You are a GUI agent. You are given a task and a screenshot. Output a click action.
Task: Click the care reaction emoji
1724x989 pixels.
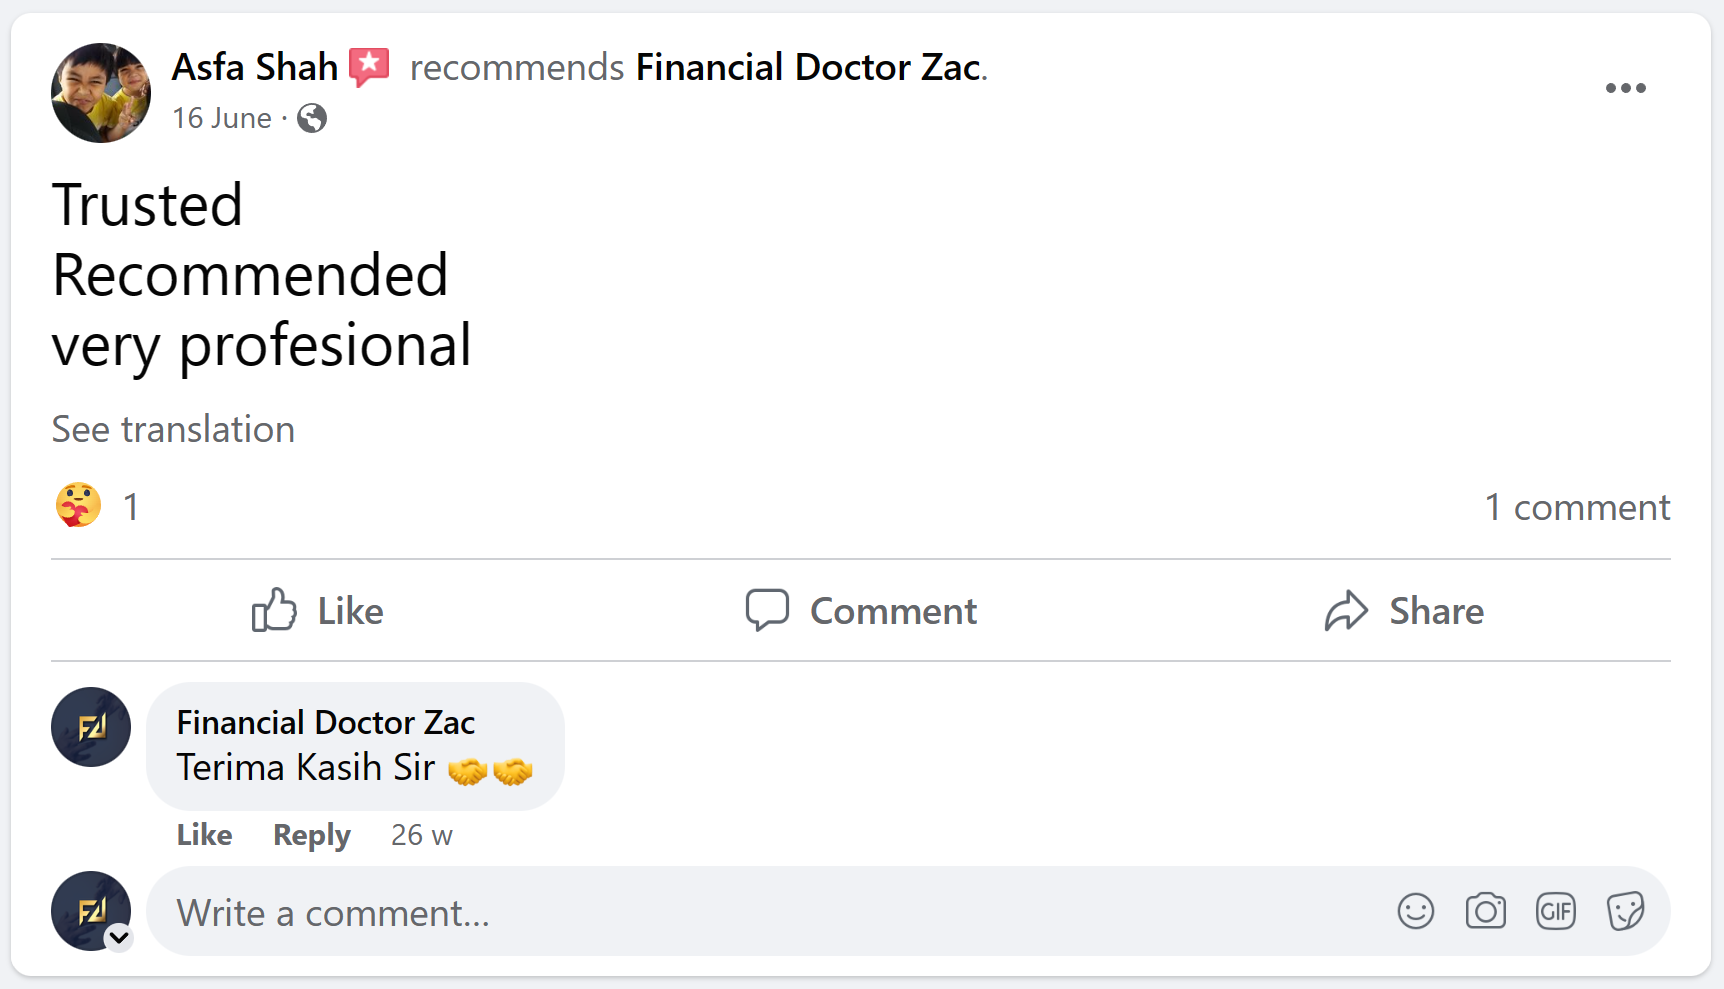pyautogui.click(x=78, y=505)
